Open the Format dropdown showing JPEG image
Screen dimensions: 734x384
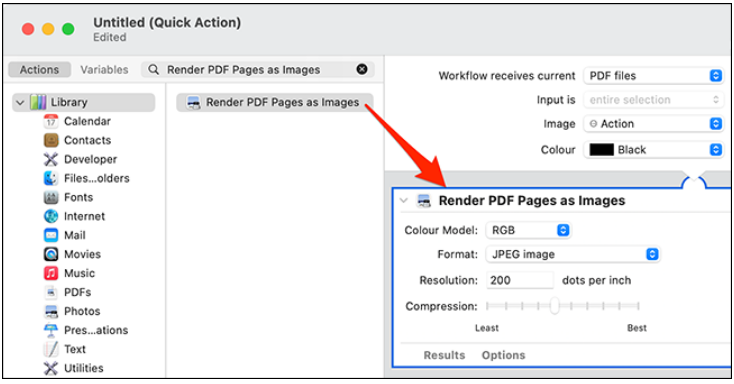(x=573, y=254)
